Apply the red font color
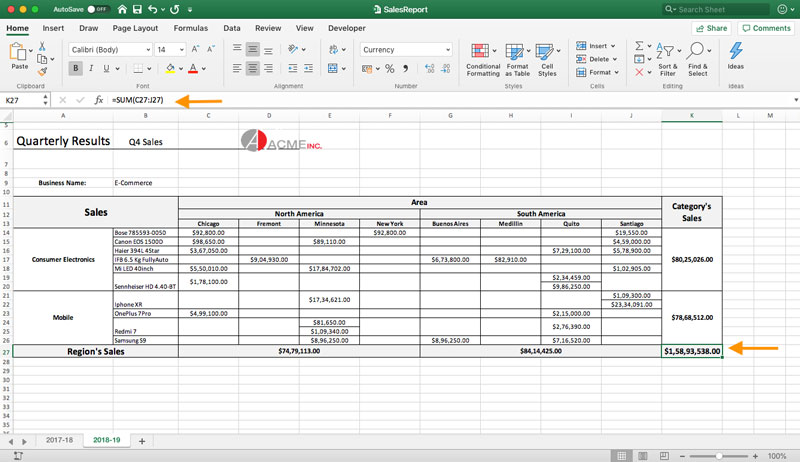Screen dimensions: 800x462 (193, 68)
